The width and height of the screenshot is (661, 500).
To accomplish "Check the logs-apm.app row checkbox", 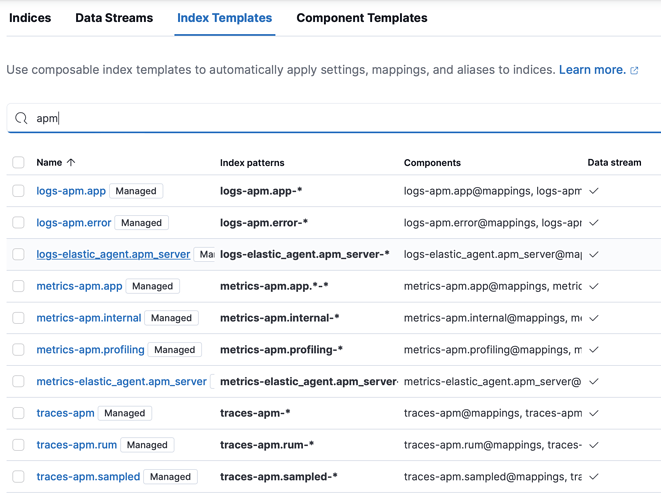I will point(18,191).
